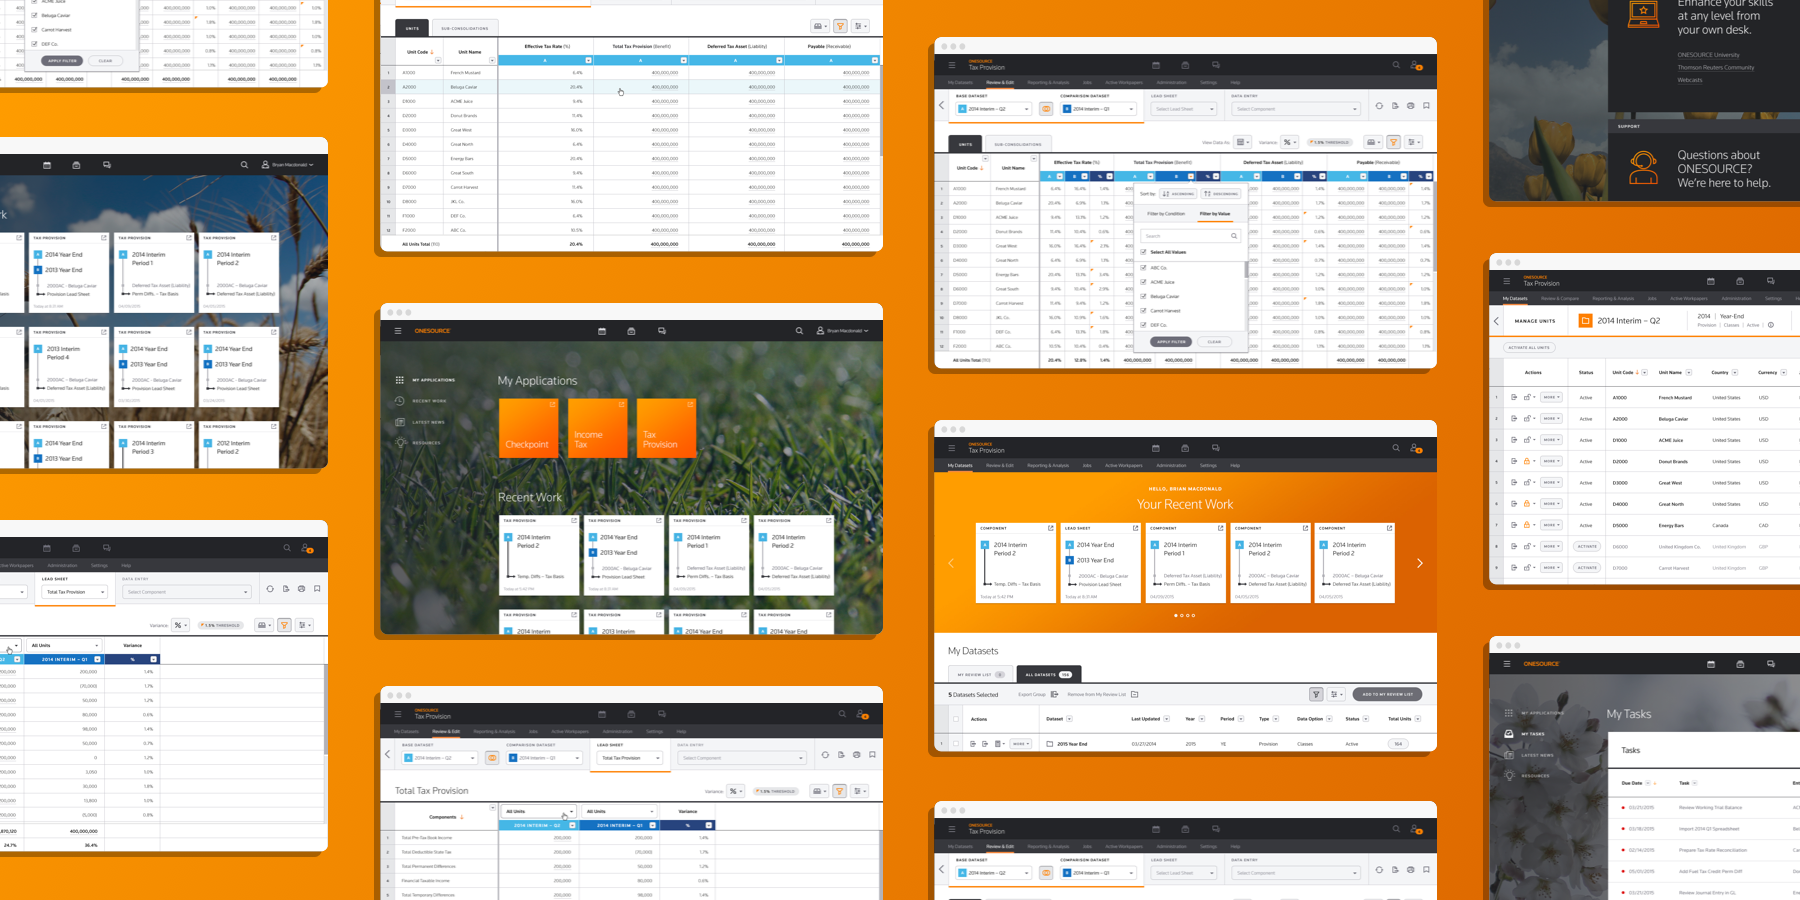The height and width of the screenshot is (900, 1800).
Task: Select My Applications grid icon in grass window sidebar
Action: pyautogui.click(x=399, y=380)
